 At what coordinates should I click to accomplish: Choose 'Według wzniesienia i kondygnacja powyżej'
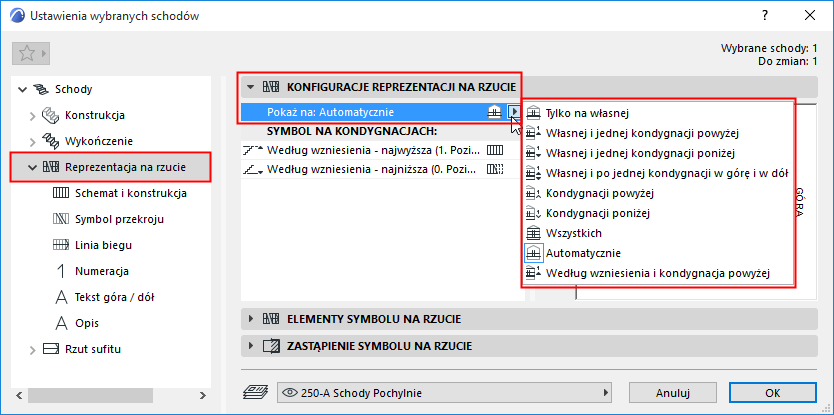[658, 273]
